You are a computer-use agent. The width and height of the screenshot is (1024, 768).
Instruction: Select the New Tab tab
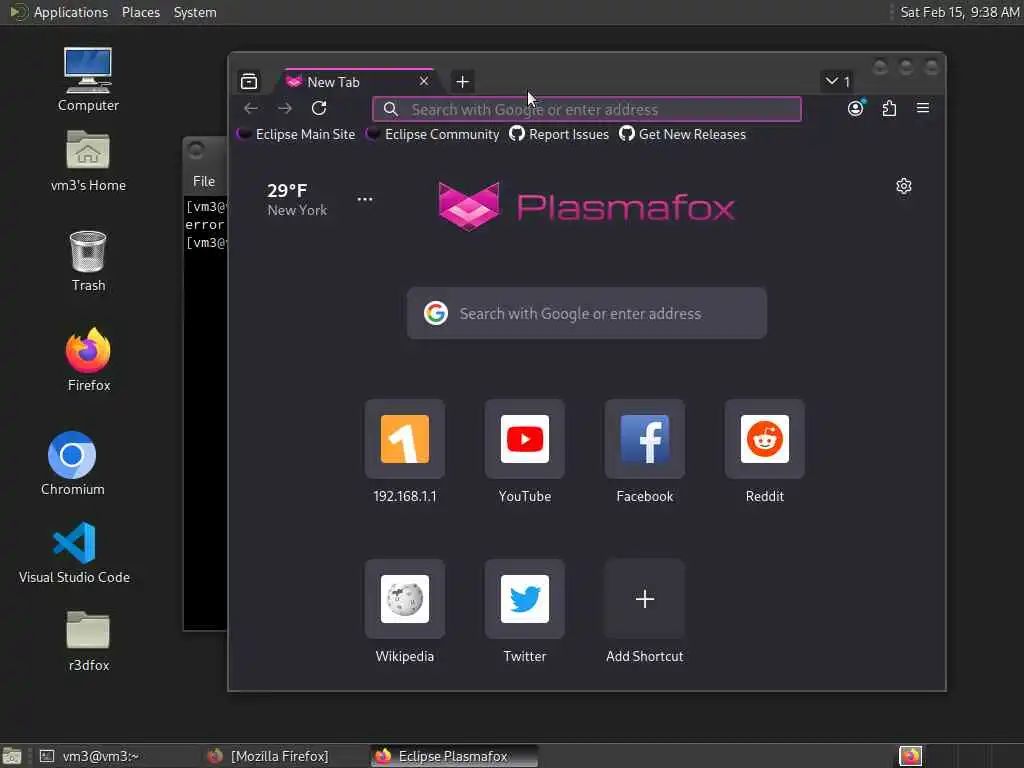[x=358, y=82]
